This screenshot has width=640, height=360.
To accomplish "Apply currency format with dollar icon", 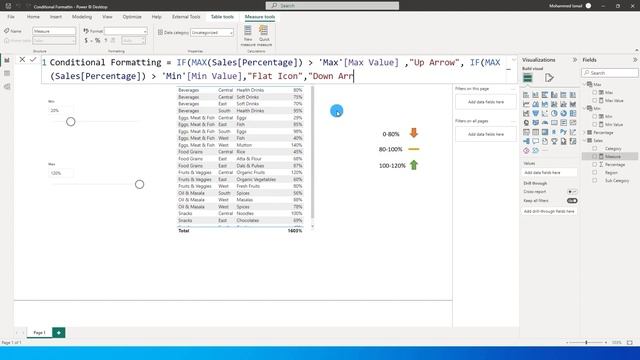I will [86, 40].
